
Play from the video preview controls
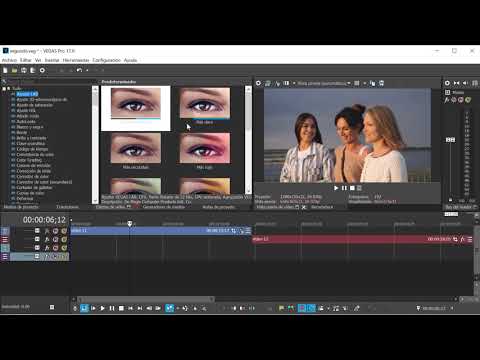[336, 188]
